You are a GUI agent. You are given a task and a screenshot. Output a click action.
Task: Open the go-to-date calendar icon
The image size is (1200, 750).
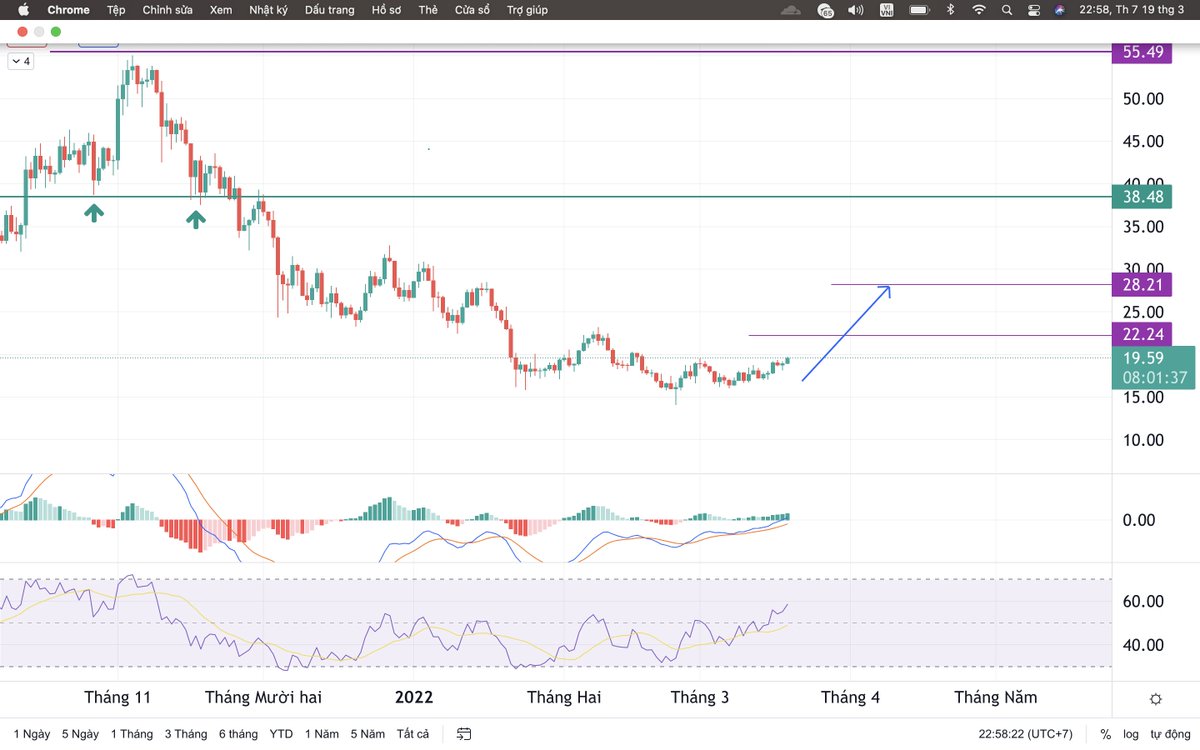click(464, 734)
